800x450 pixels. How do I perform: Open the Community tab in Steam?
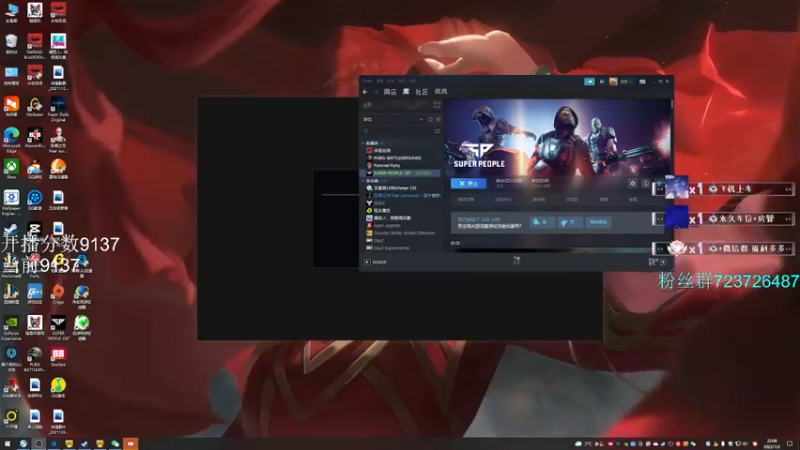click(x=421, y=92)
